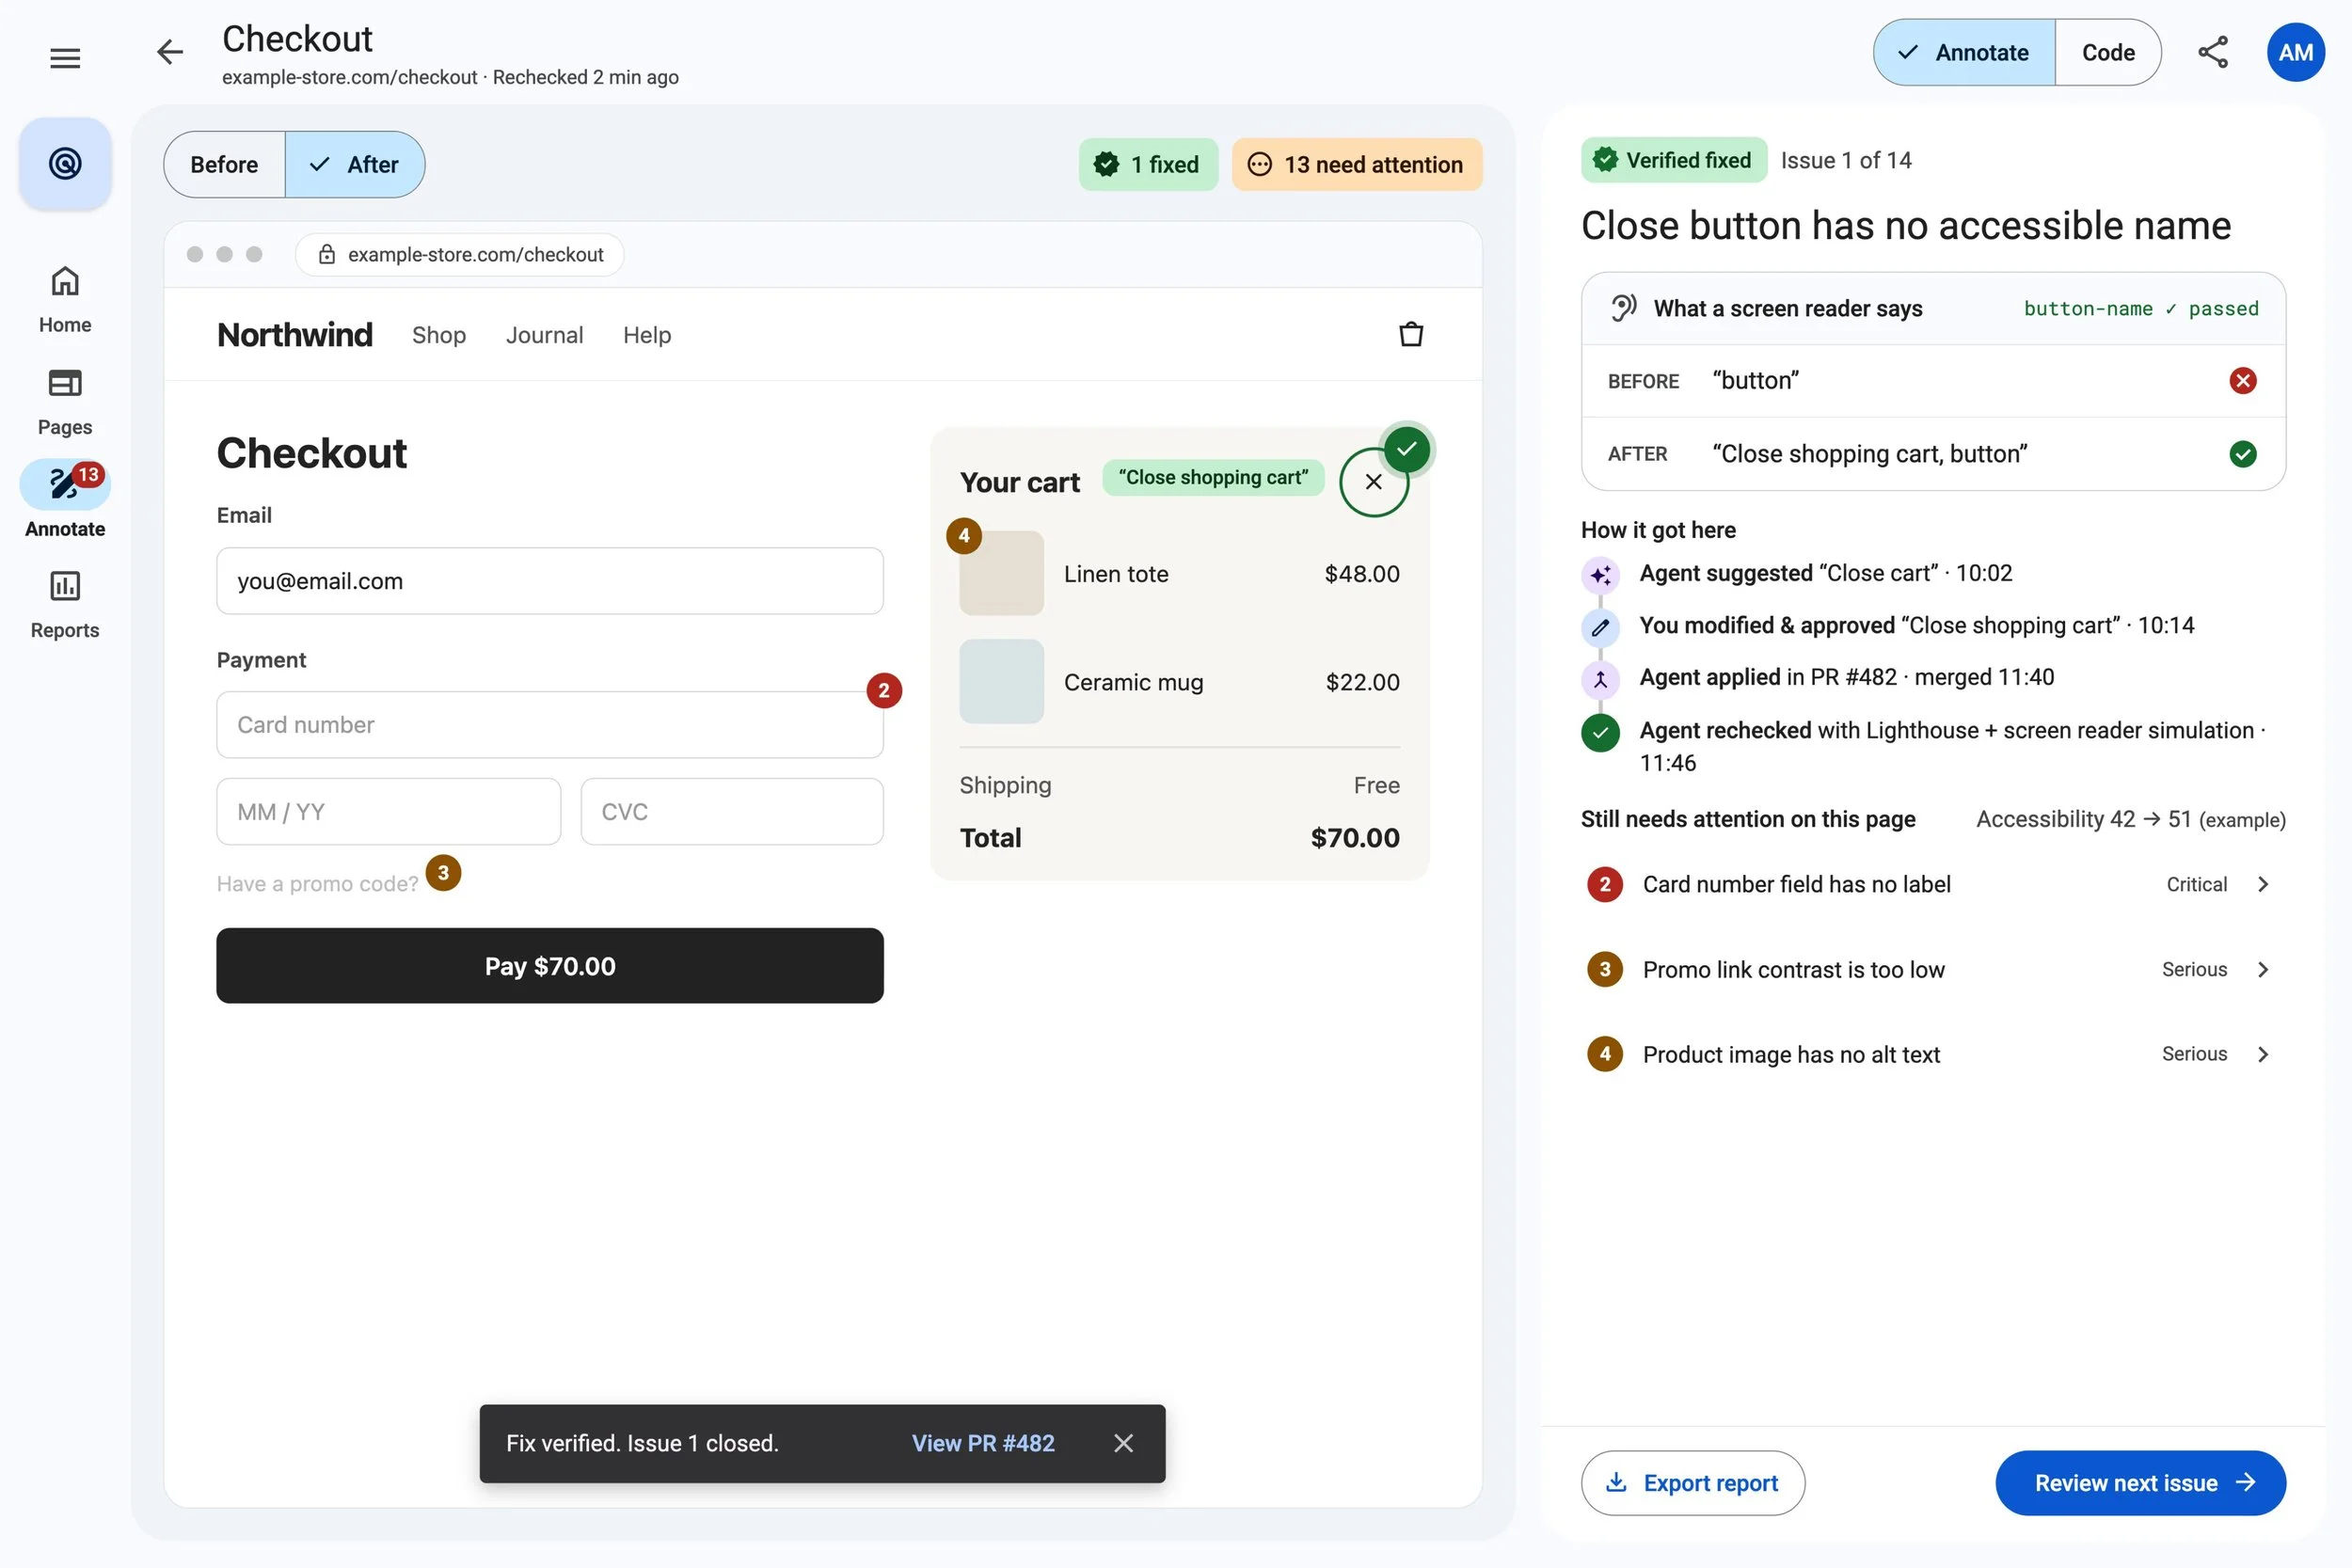Expand Promo link contrast is too low
The height and width of the screenshot is (1568, 2352).
tap(1932, 969)
